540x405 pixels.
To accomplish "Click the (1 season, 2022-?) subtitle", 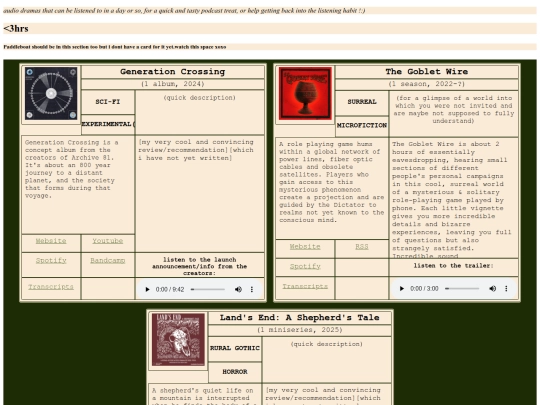I will 427,84.
